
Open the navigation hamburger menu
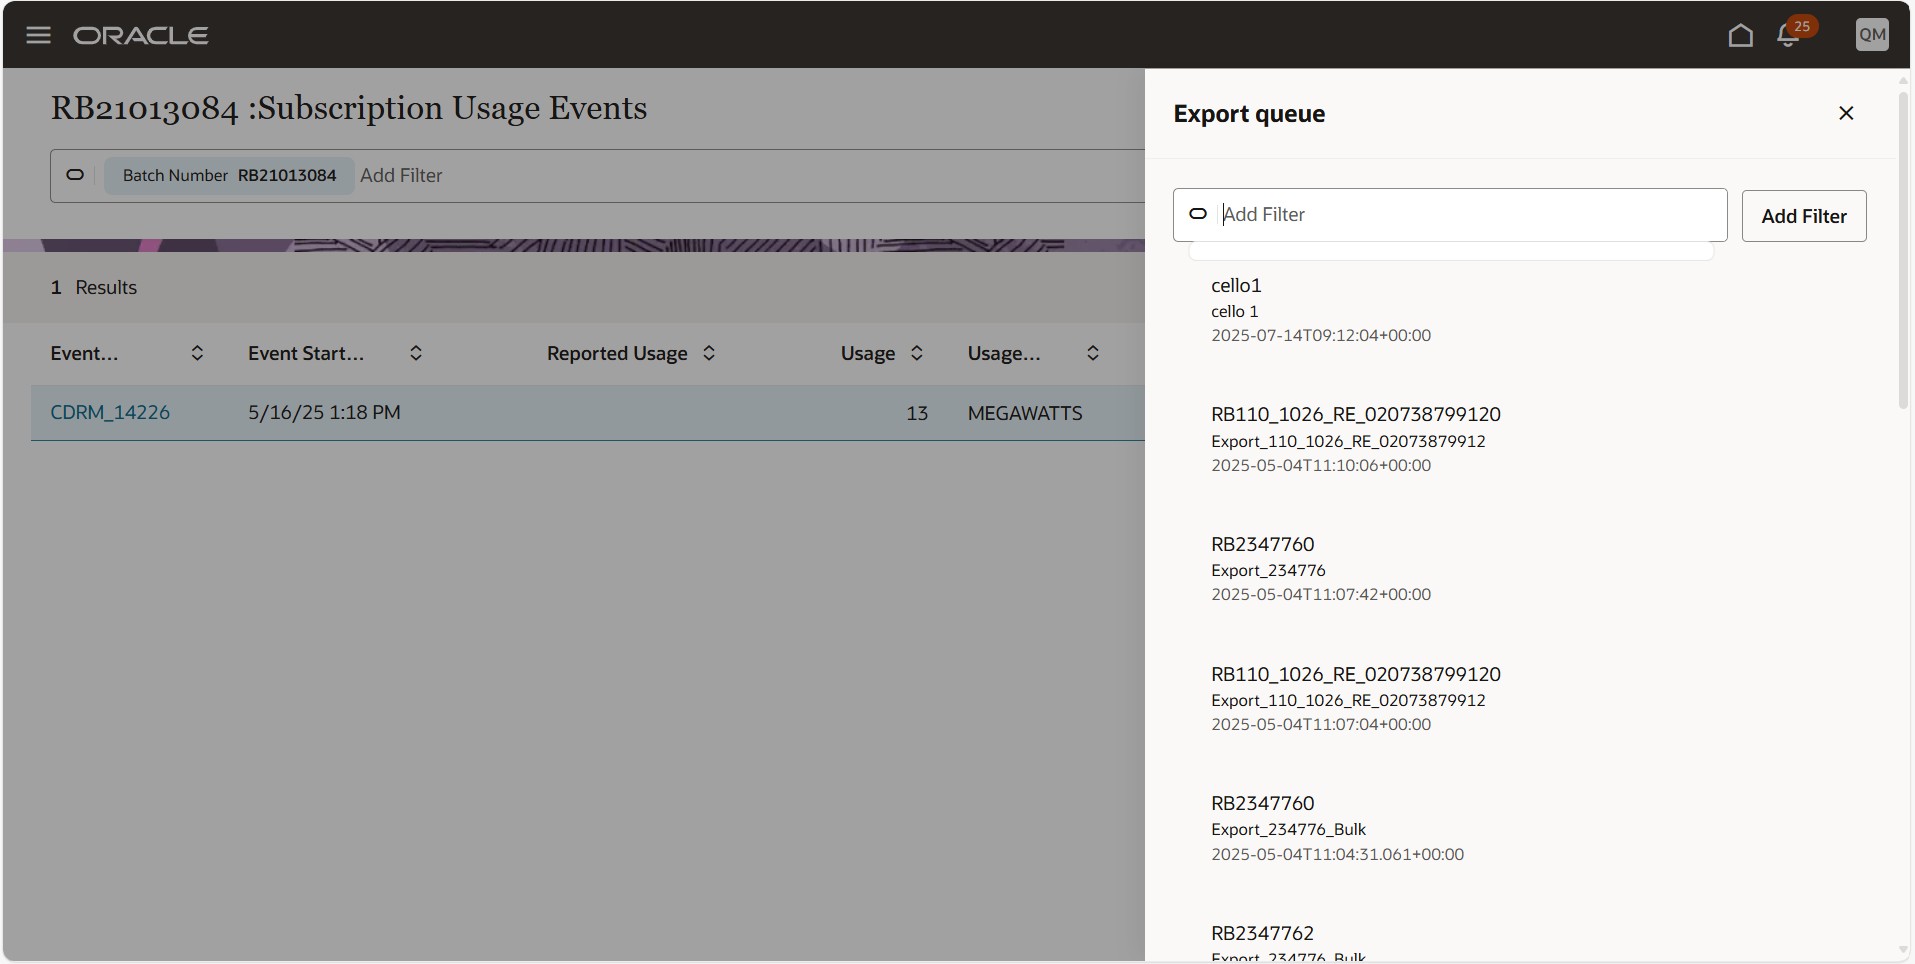(37, 34)
